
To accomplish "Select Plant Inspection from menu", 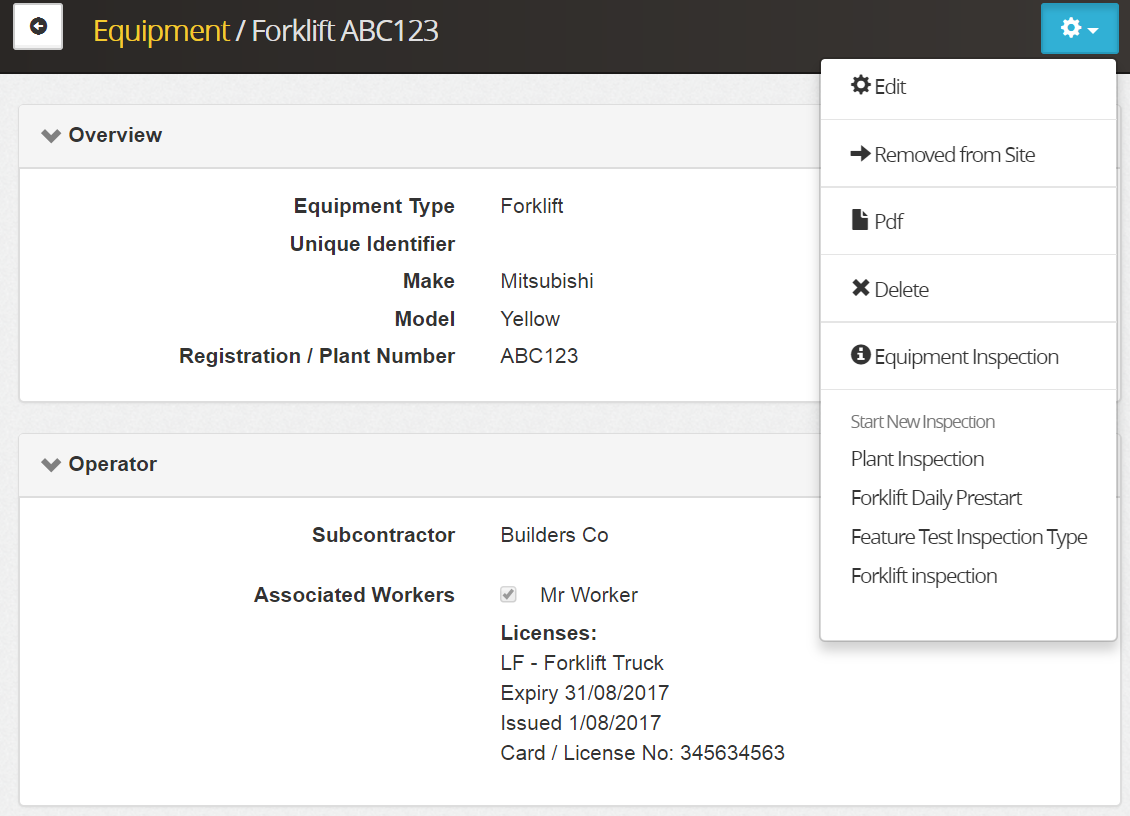I will (917, 459).
